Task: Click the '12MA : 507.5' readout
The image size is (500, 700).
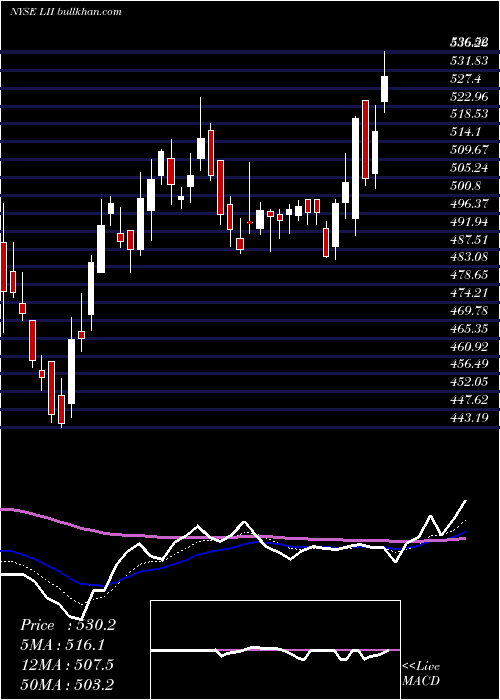Action: [66, 664]
